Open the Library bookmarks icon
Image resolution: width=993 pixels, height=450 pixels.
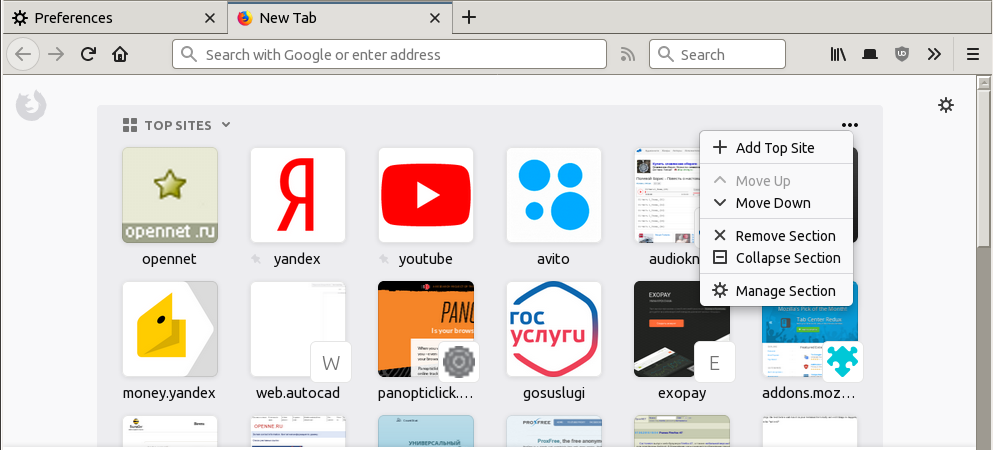(838, 54)
